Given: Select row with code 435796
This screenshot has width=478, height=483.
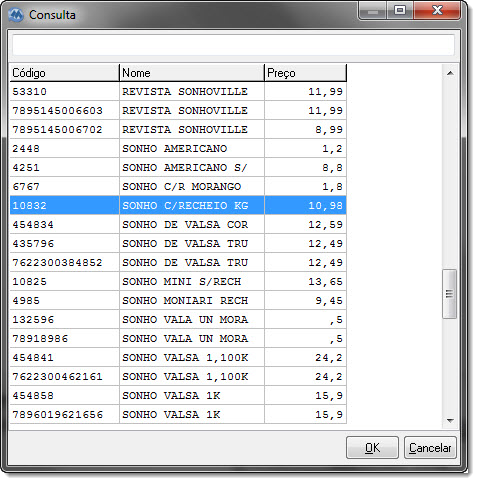Looking at the screenshot, I should click(x=178, y=243).
